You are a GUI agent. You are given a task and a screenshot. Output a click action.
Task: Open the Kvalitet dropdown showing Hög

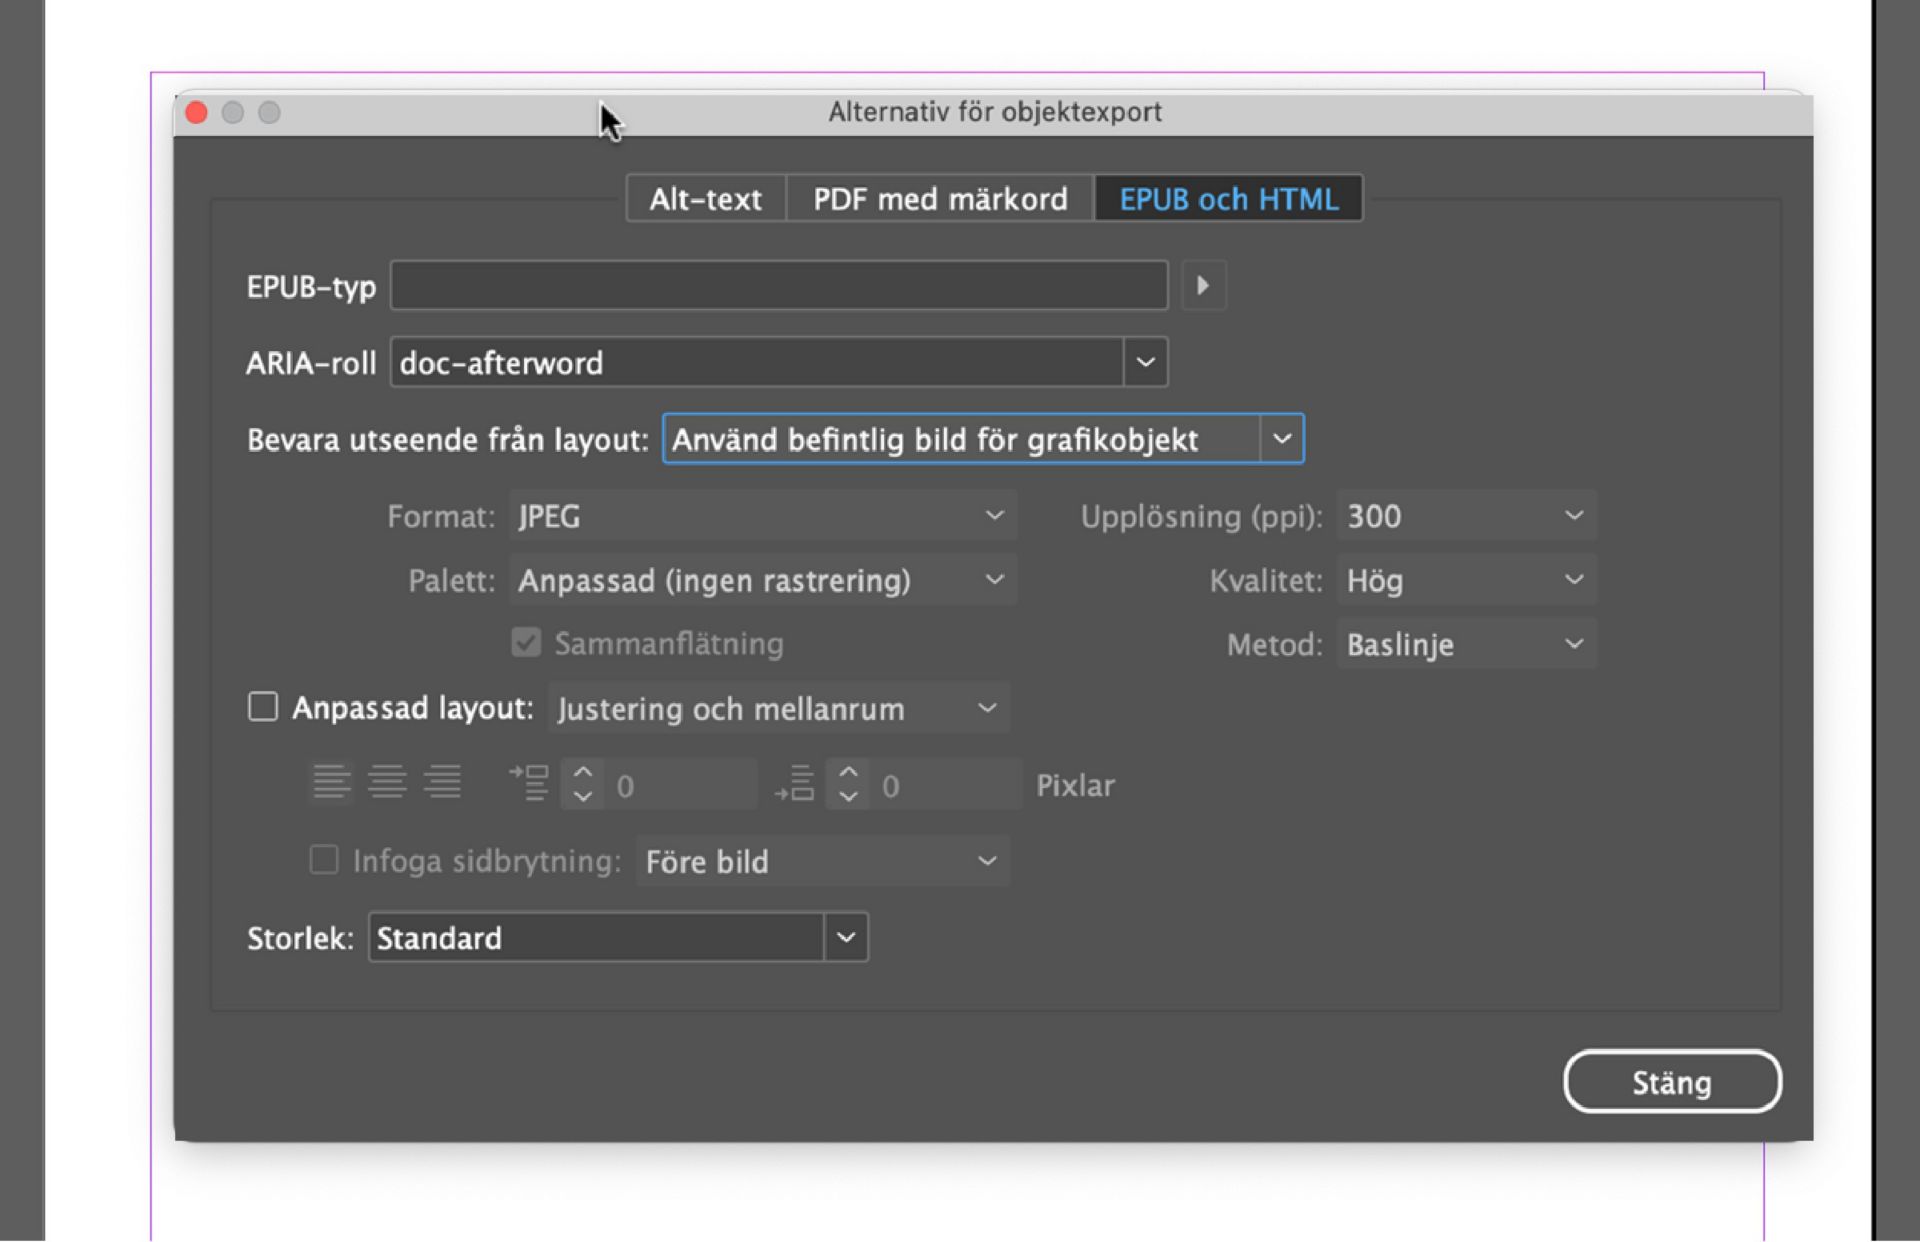1573,580
